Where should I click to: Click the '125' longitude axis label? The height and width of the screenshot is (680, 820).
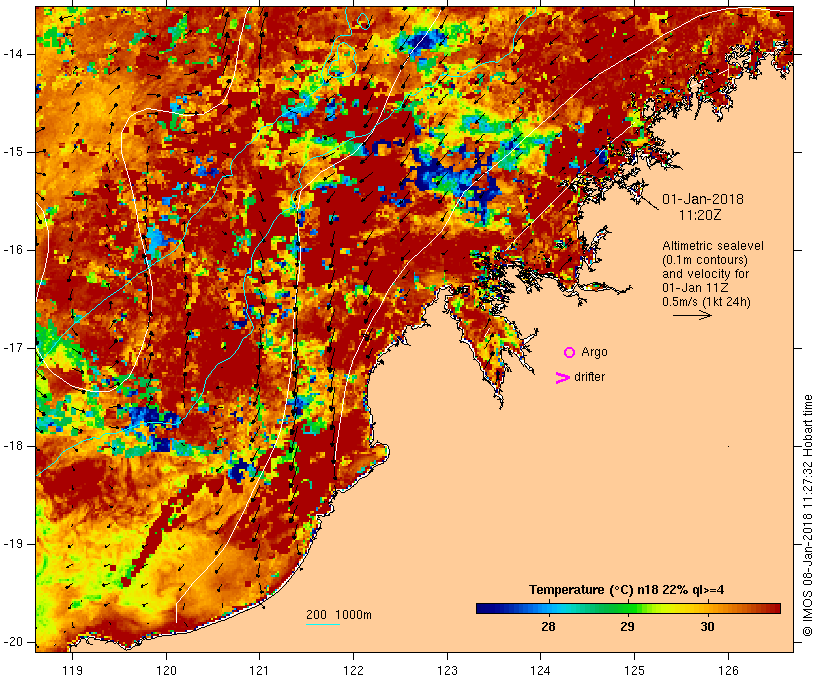tap(635, 671)
